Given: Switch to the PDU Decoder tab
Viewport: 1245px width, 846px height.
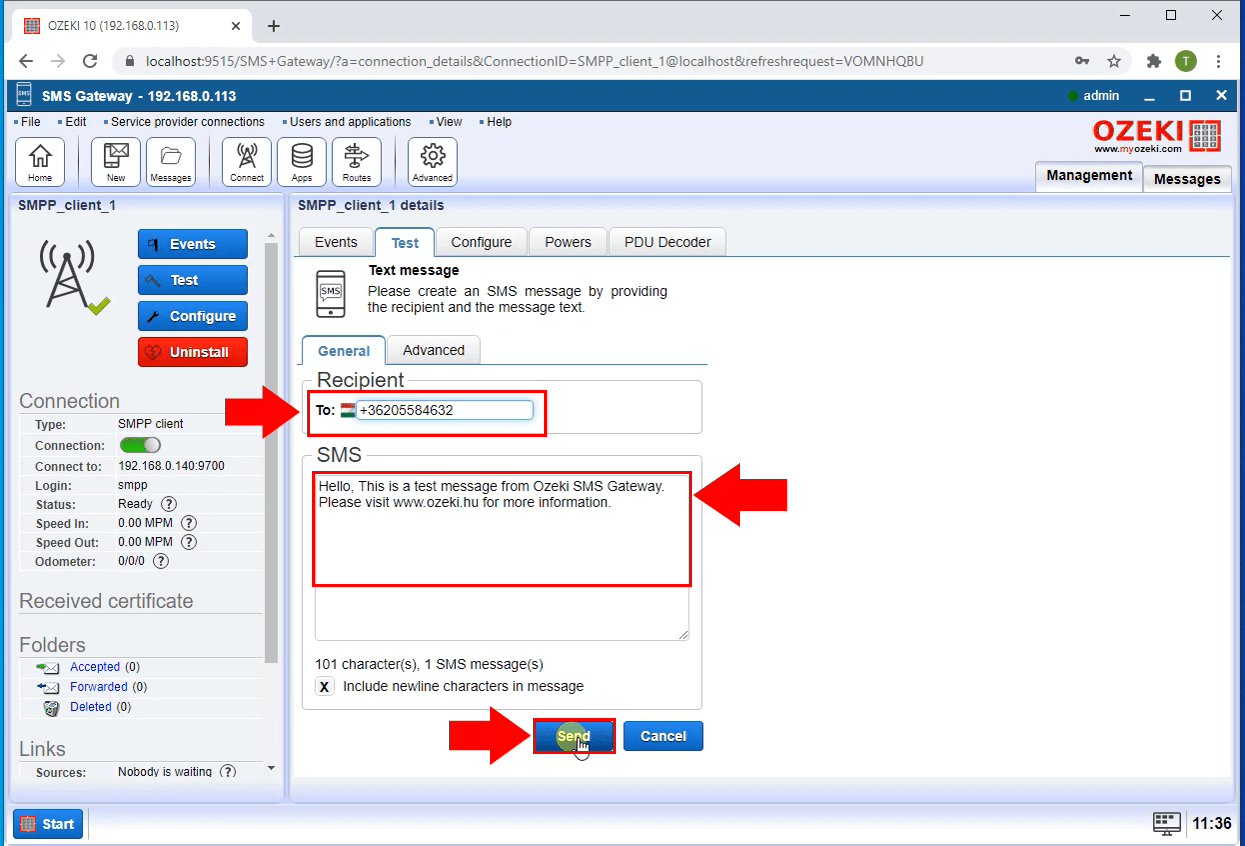Looking at the screenshot, I should [667, 241].
